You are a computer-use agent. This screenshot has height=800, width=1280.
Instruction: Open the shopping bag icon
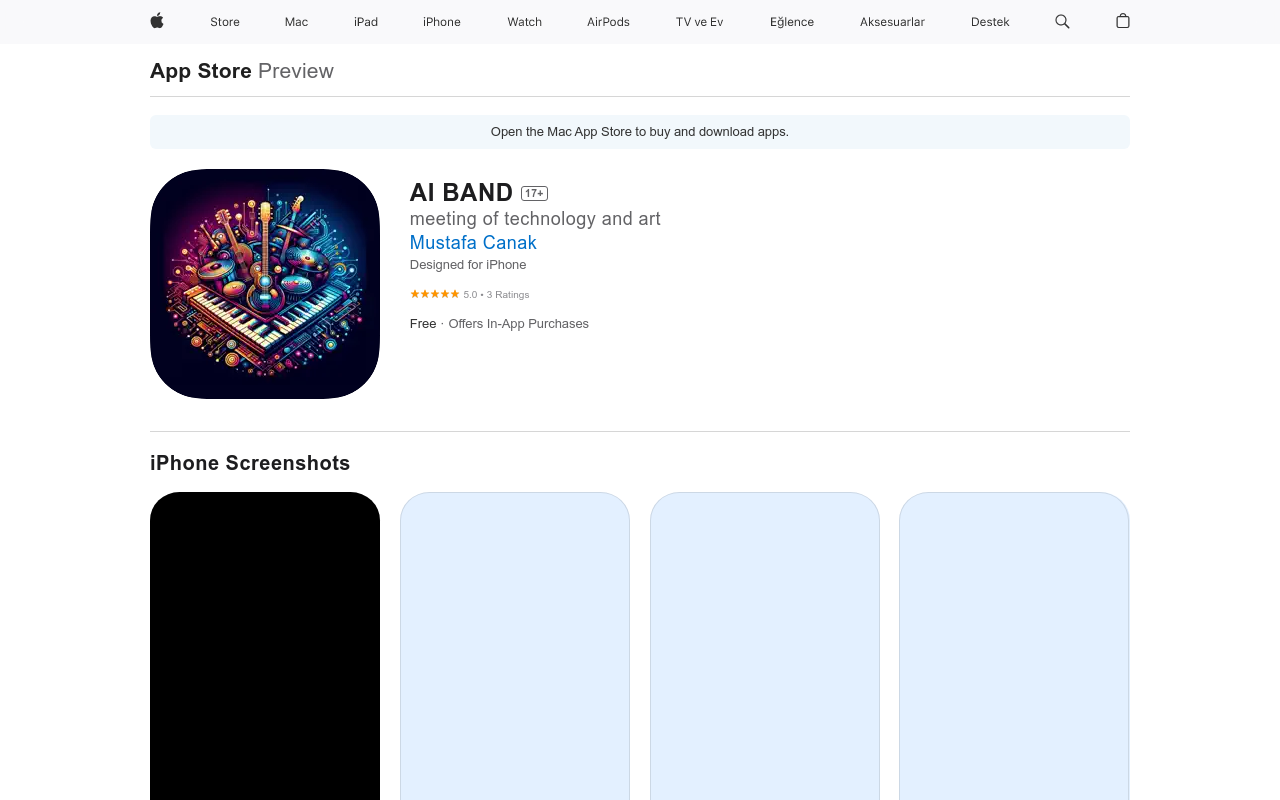point(1123,21)
